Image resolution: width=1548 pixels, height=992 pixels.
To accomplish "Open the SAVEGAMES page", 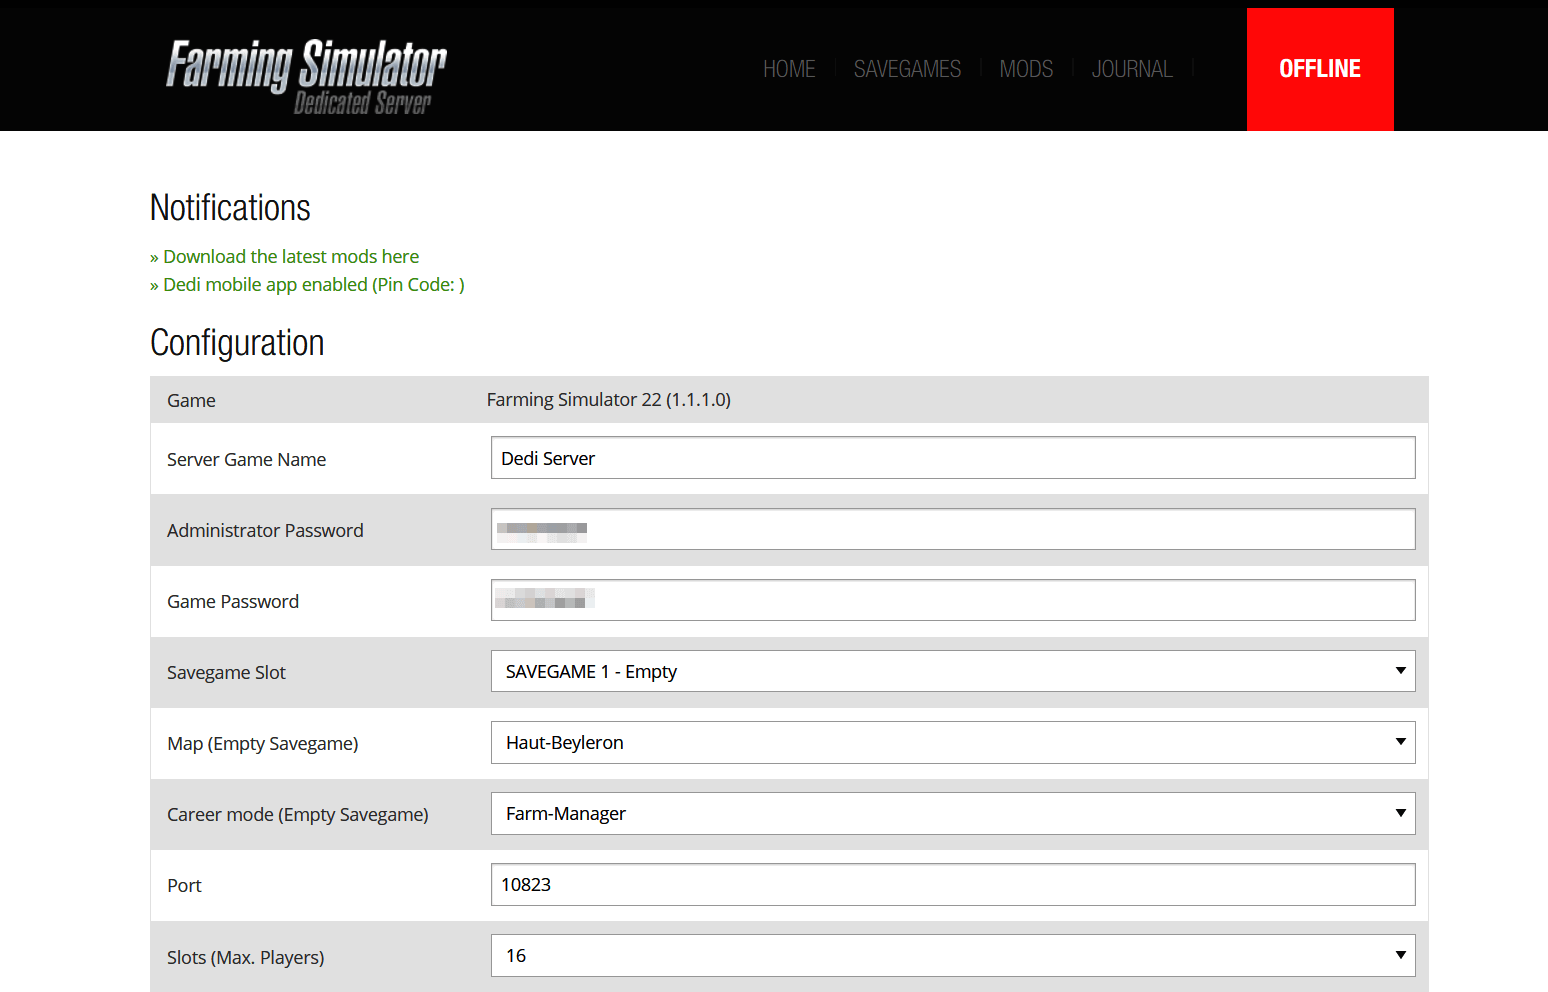I will [906, 68].
